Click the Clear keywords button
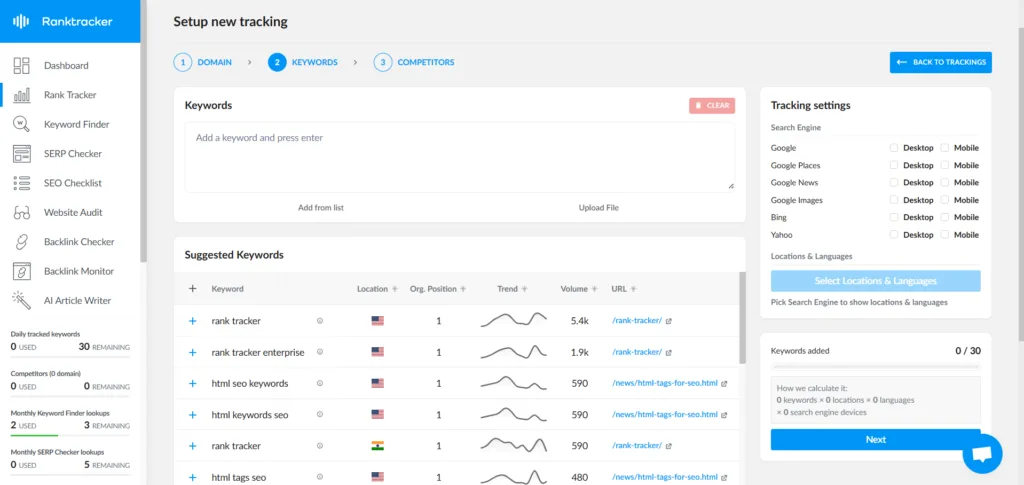1024x485 pixels. point(712,106)
